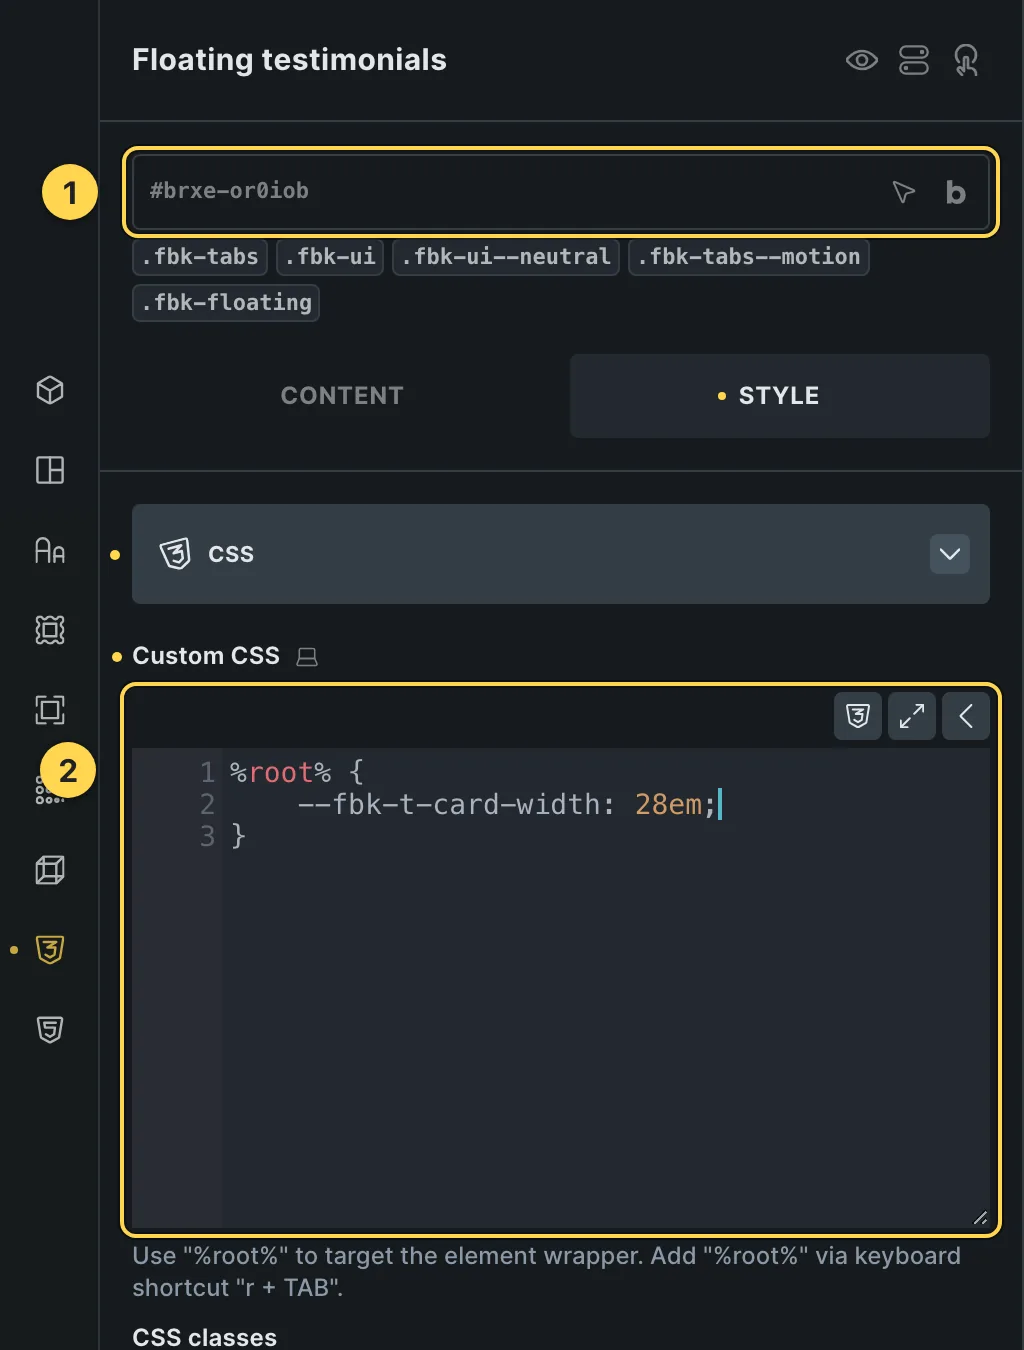Screen dimensions: 1024x1350
Task: Switch to the CONTENT tab
Action: click(342, 396)
